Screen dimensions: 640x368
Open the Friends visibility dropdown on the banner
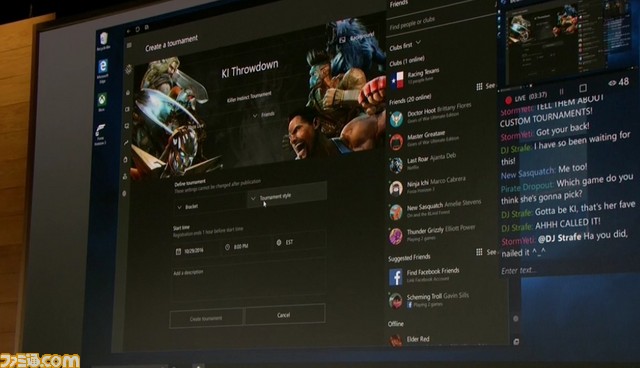(264, 115)
